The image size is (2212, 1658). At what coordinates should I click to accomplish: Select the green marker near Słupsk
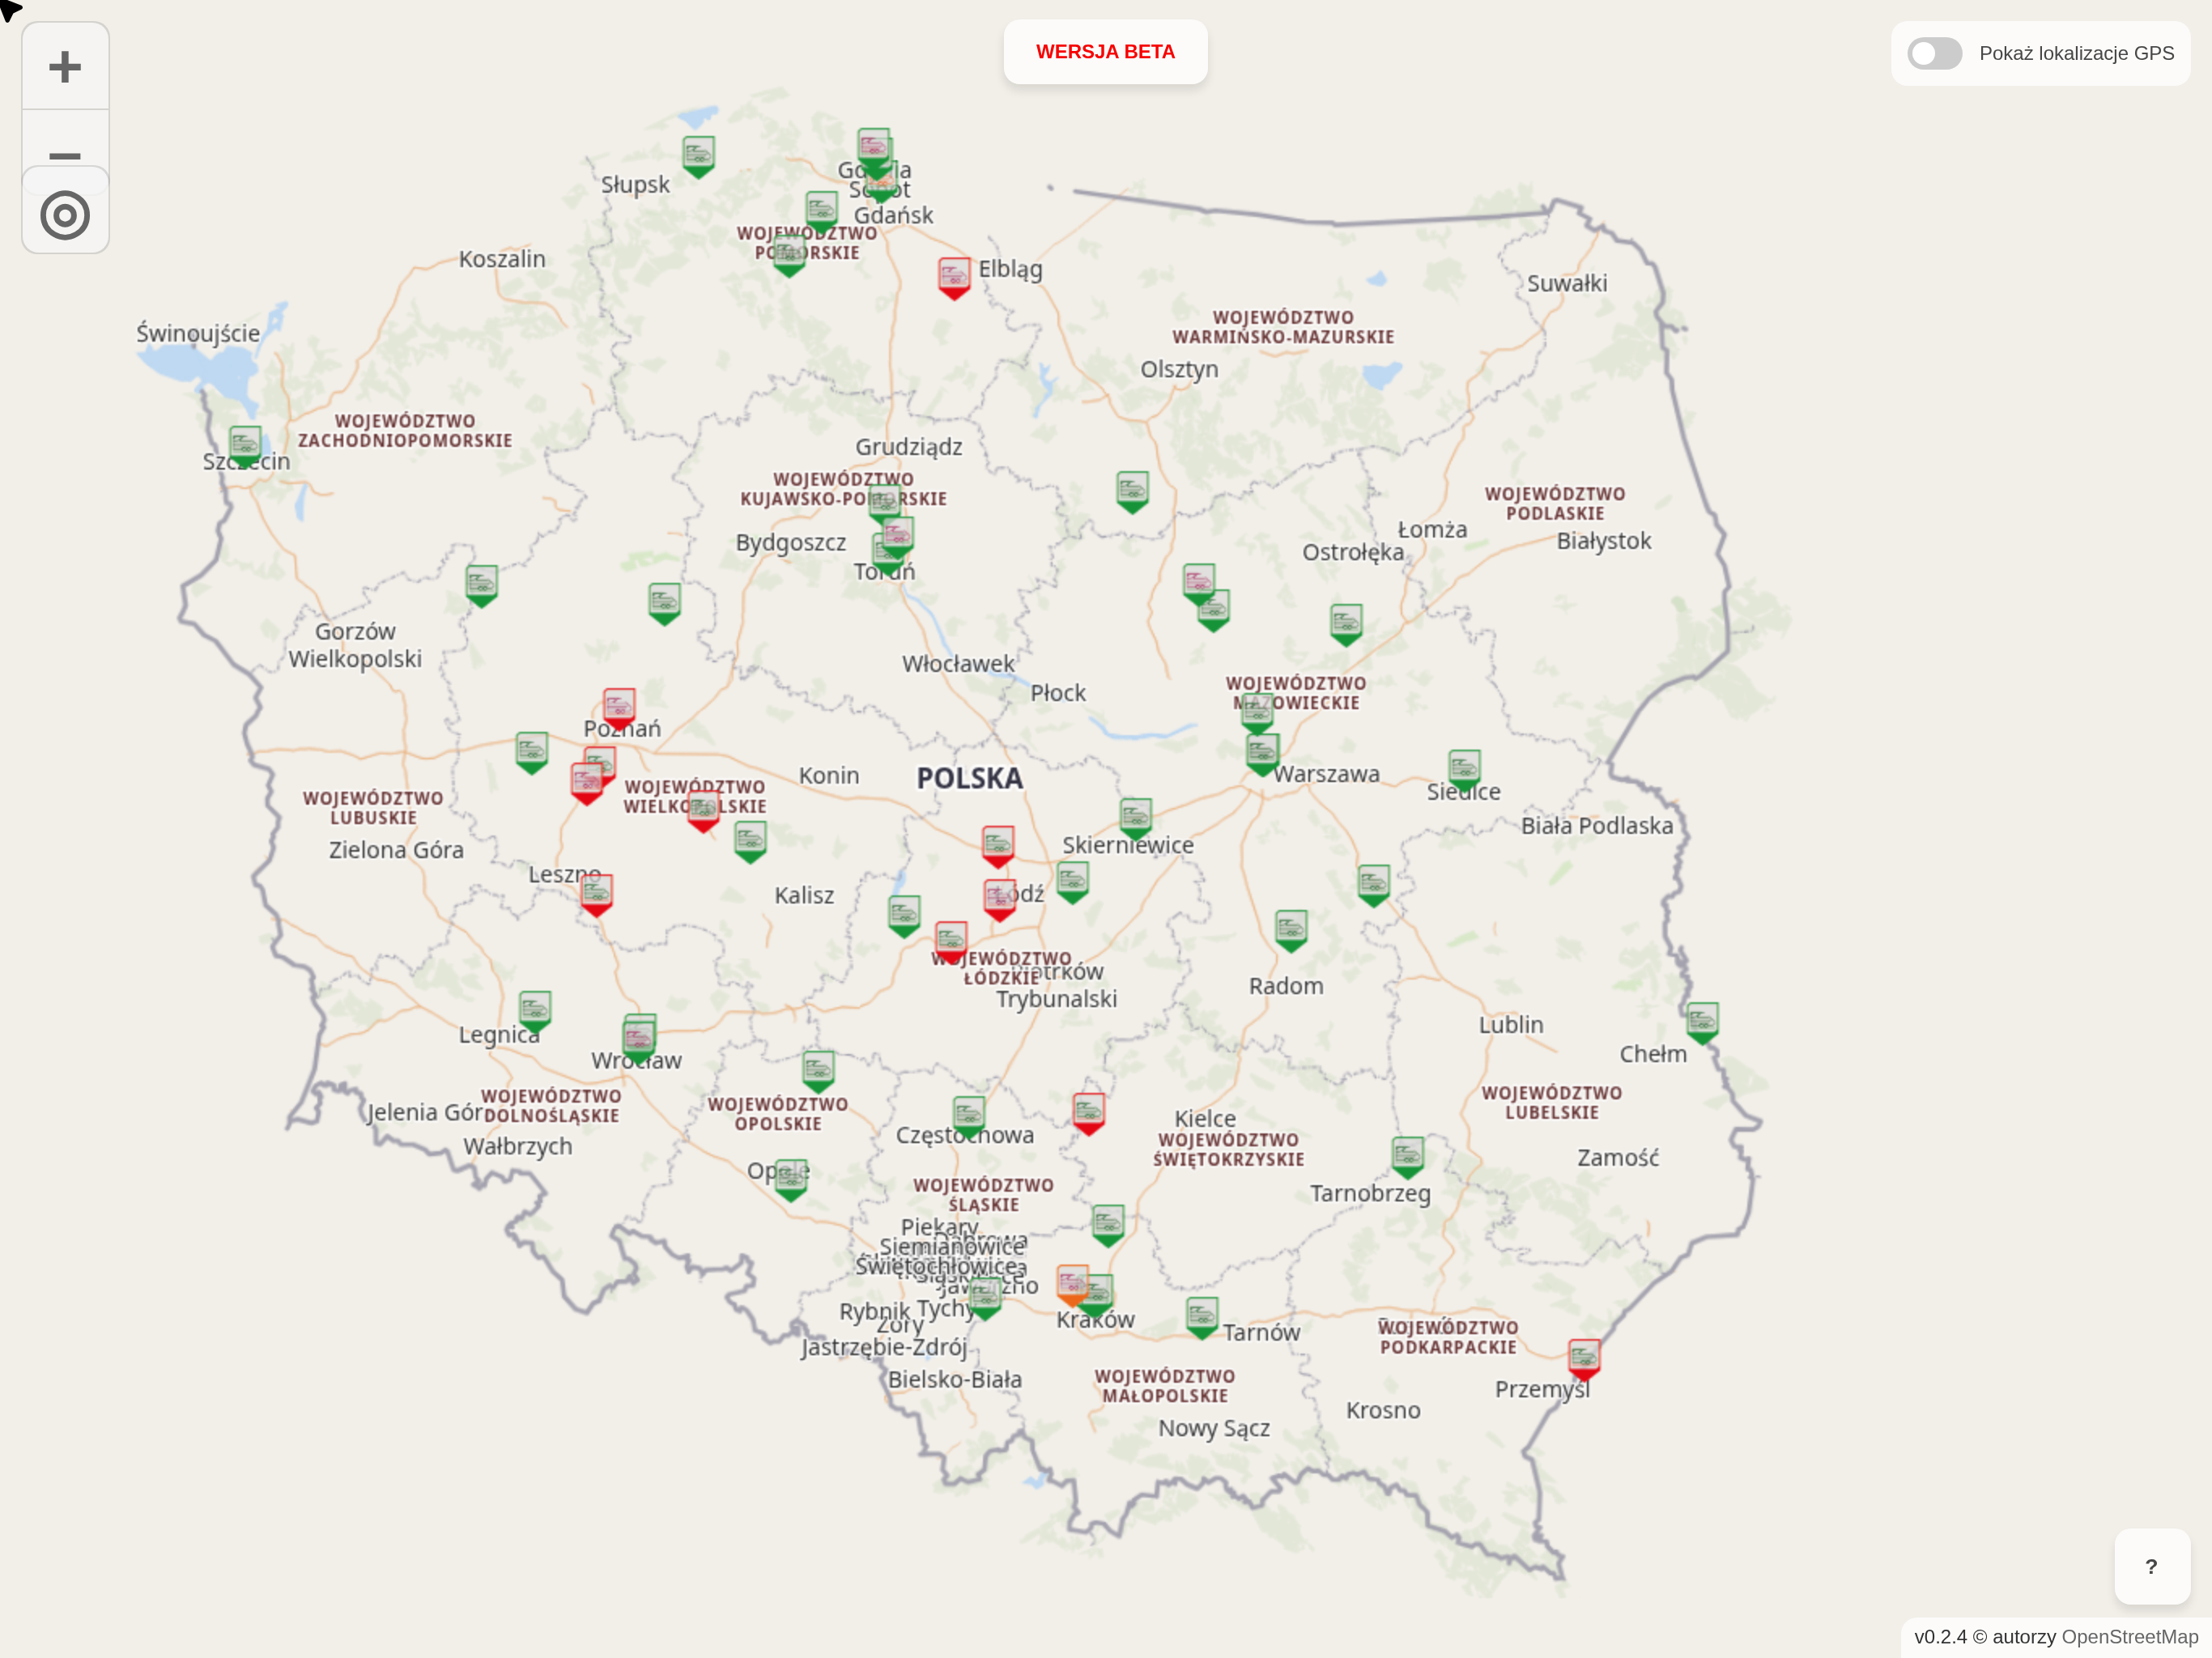coord(698,155)
